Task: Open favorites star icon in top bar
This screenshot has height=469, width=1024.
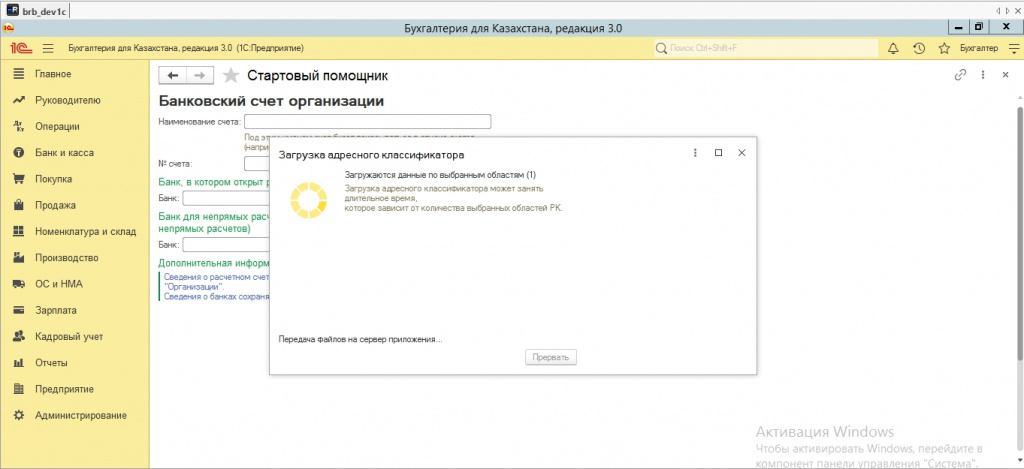Action: pyautogui.click(x=944, y=48)
